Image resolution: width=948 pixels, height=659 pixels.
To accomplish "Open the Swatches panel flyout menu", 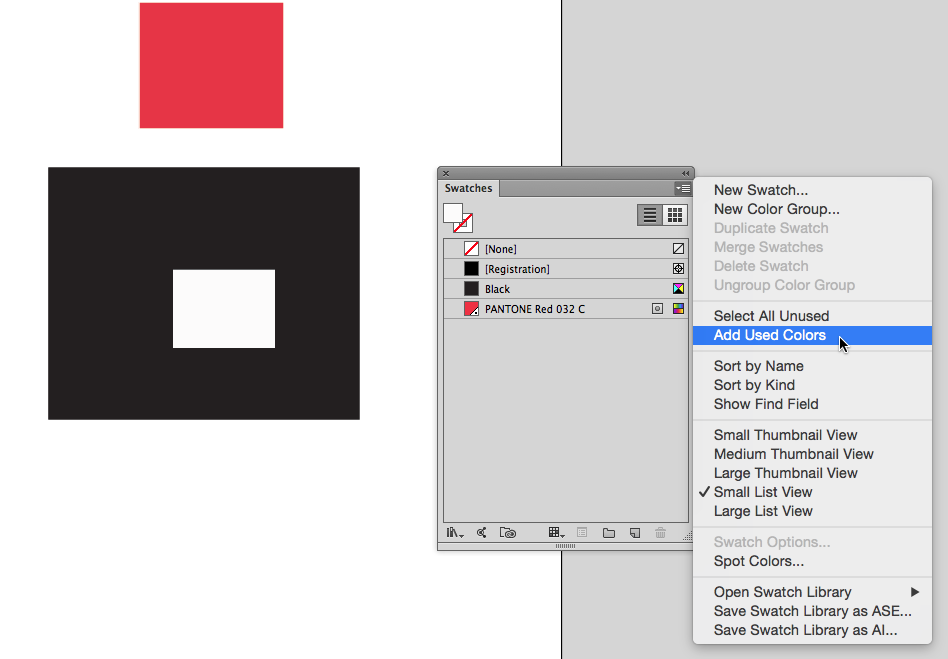I will (x=683, y=188).
